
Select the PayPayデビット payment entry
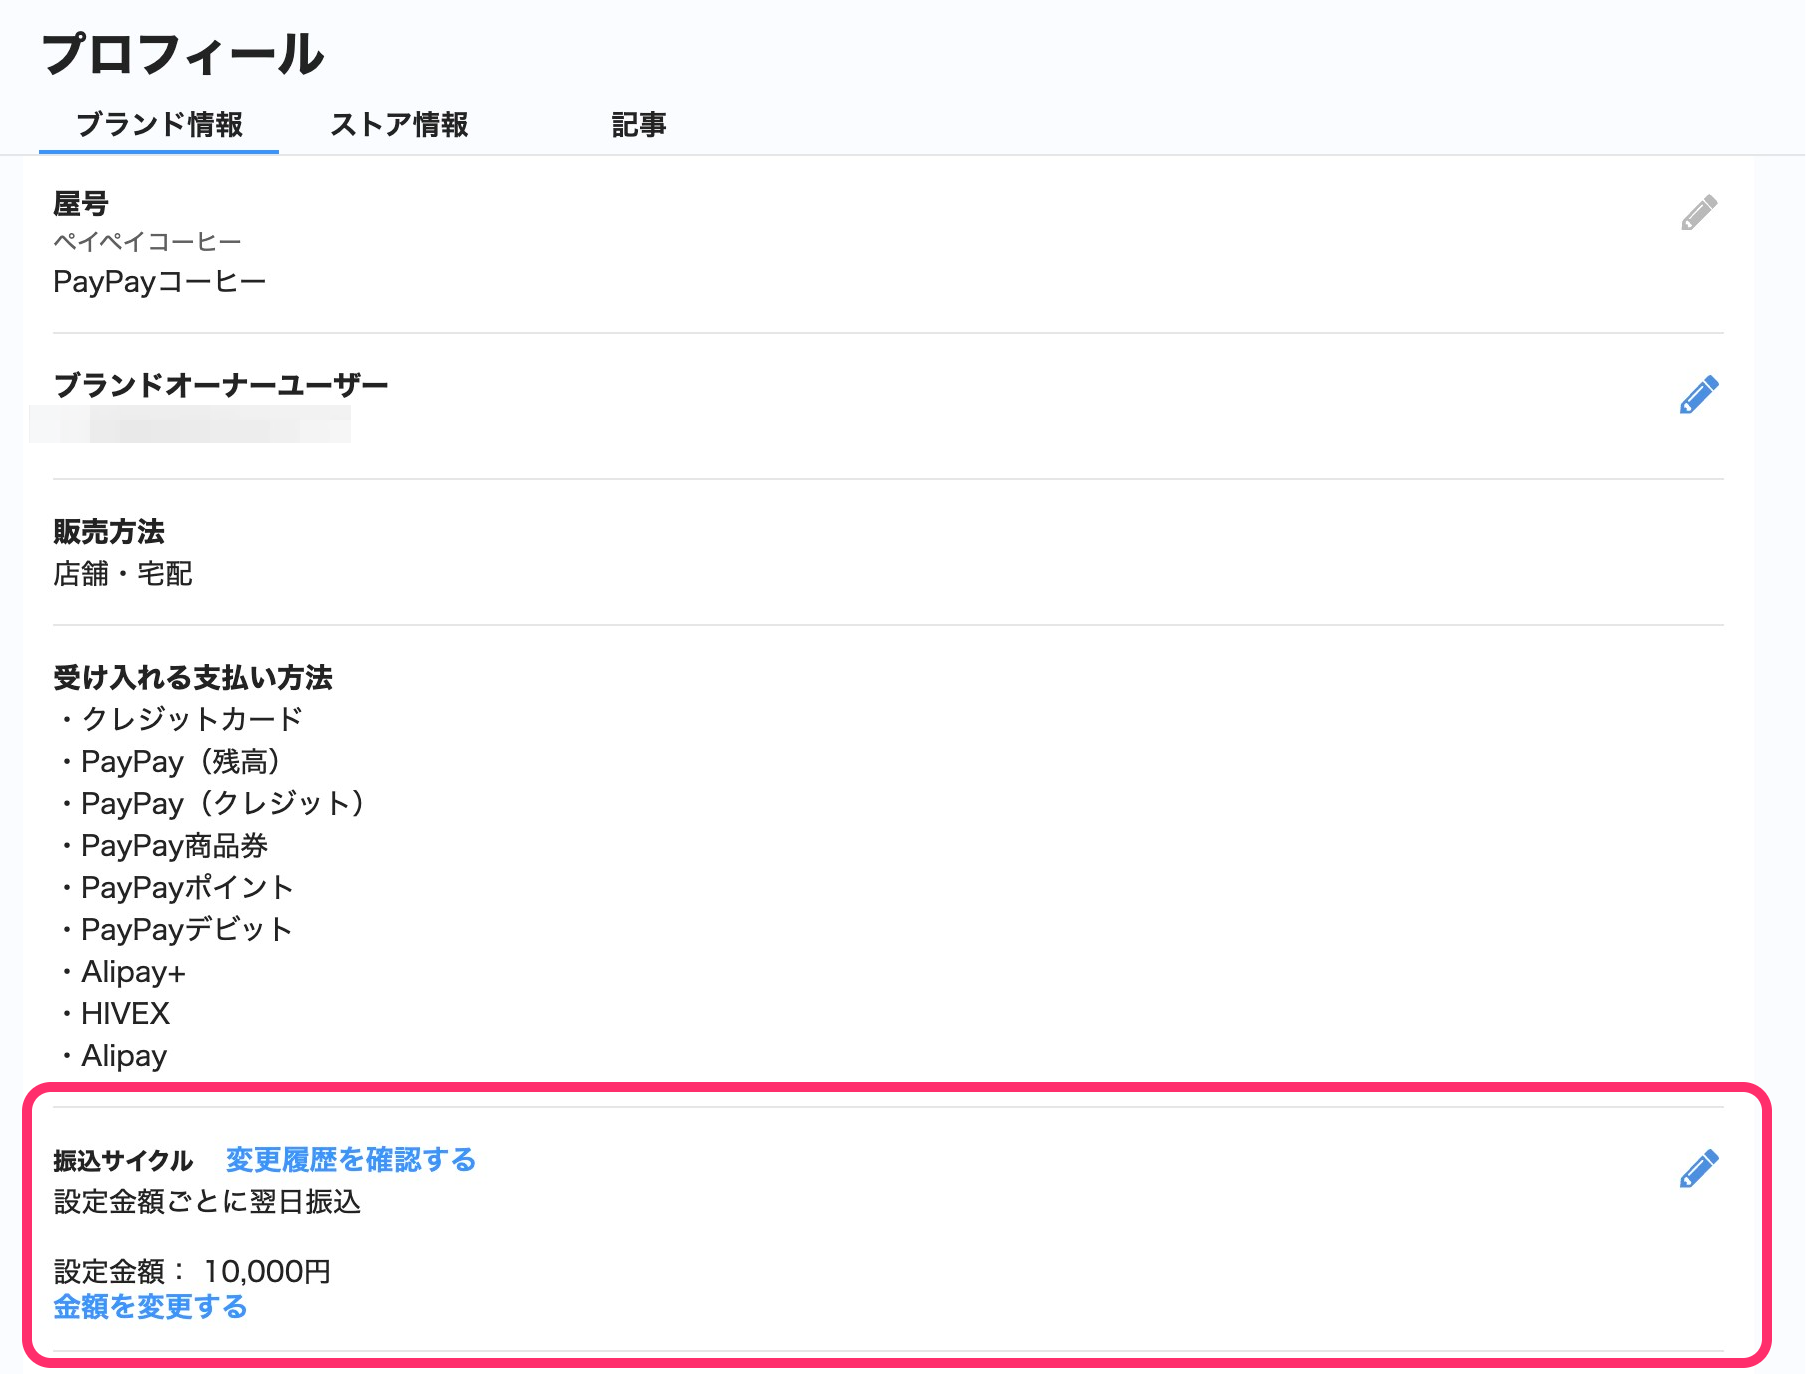coord(186,930)
